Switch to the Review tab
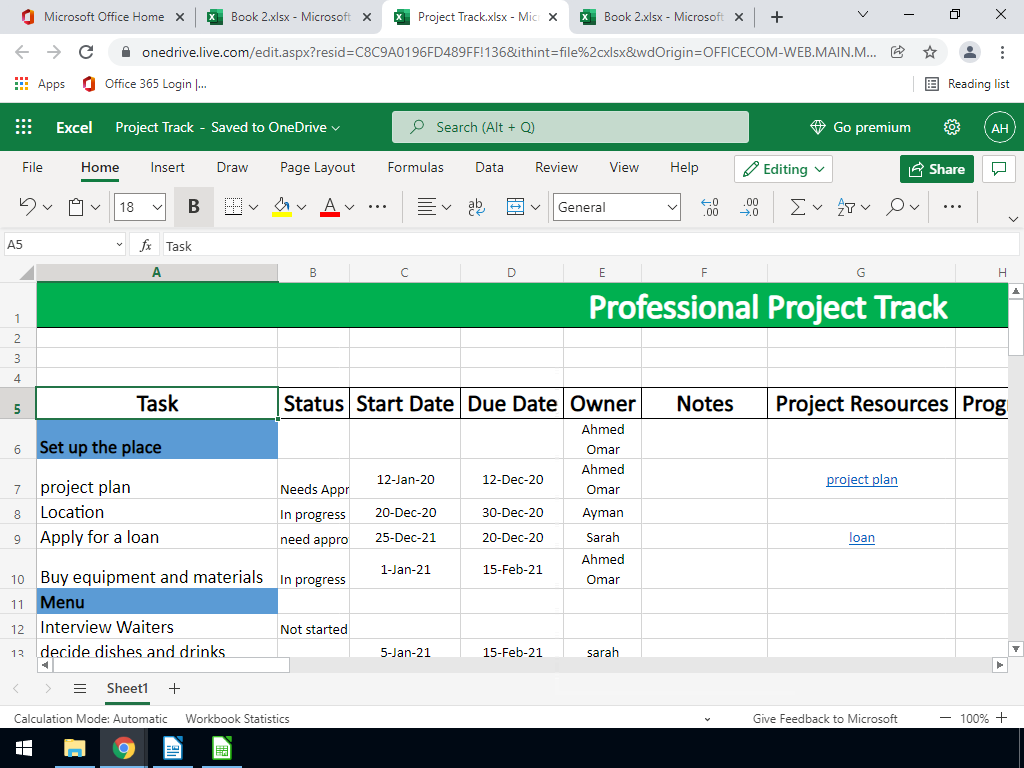The height and width of the screenshot is (768, 1024). click(x=556, y=168)
